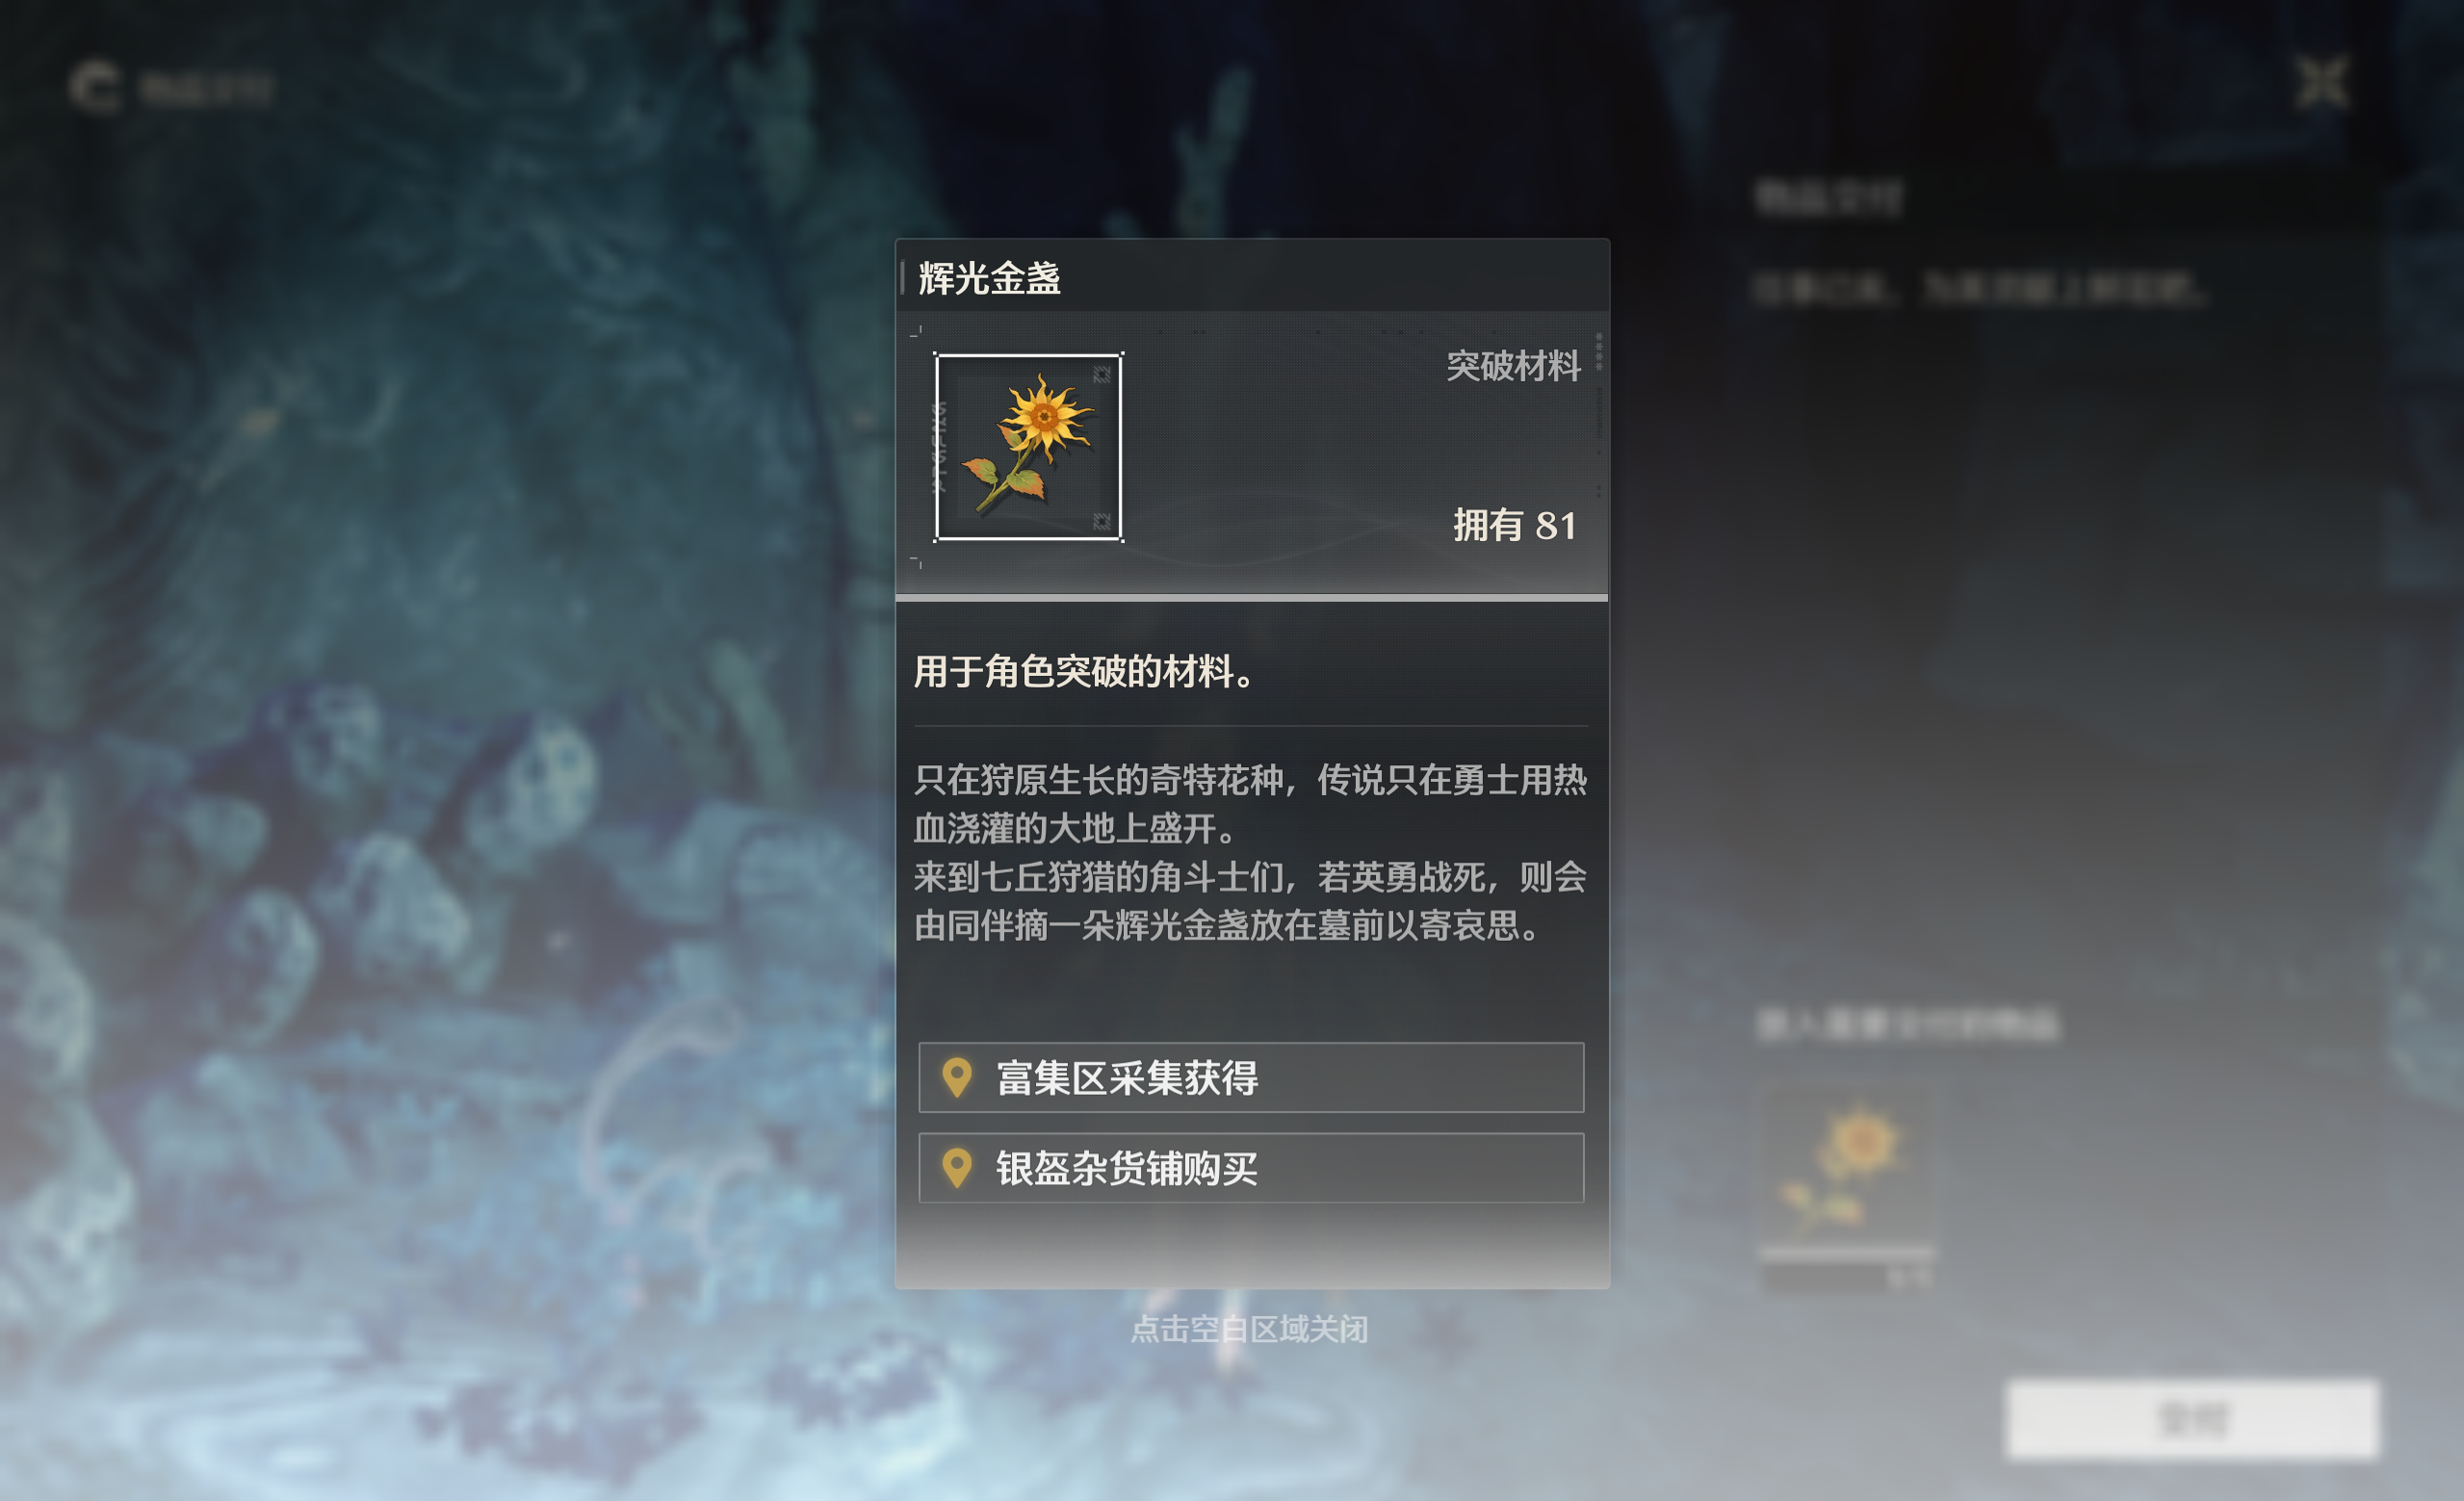The height and width of the screenshot is (1501, 2464).
Task: Click the 拥有 81 owned count
Action: point(1514,525)
